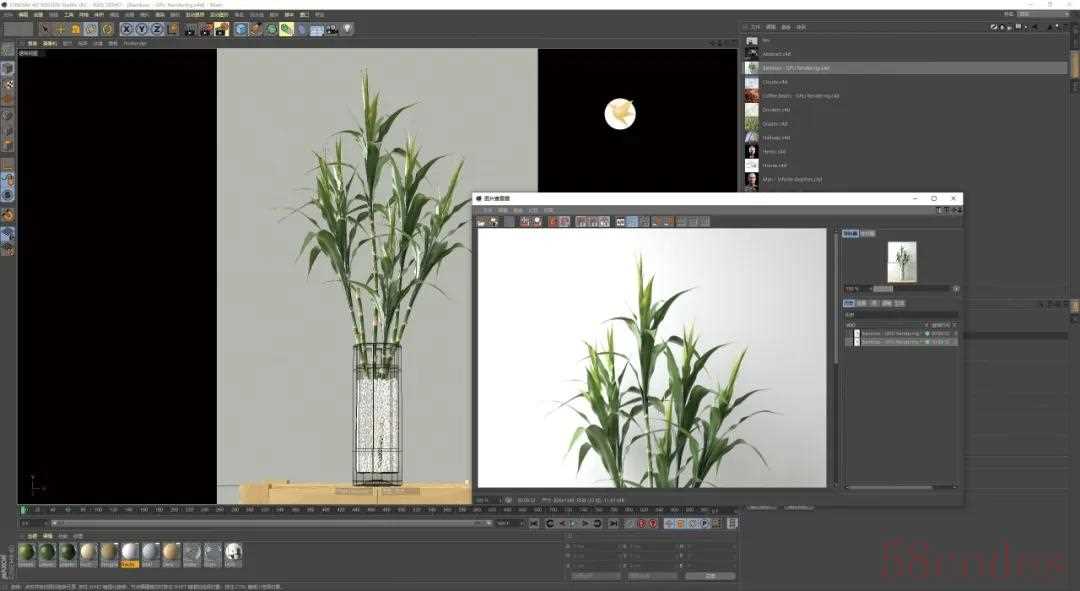
Task: Toggle the Y axis lock button
Action: pos(142,29)
